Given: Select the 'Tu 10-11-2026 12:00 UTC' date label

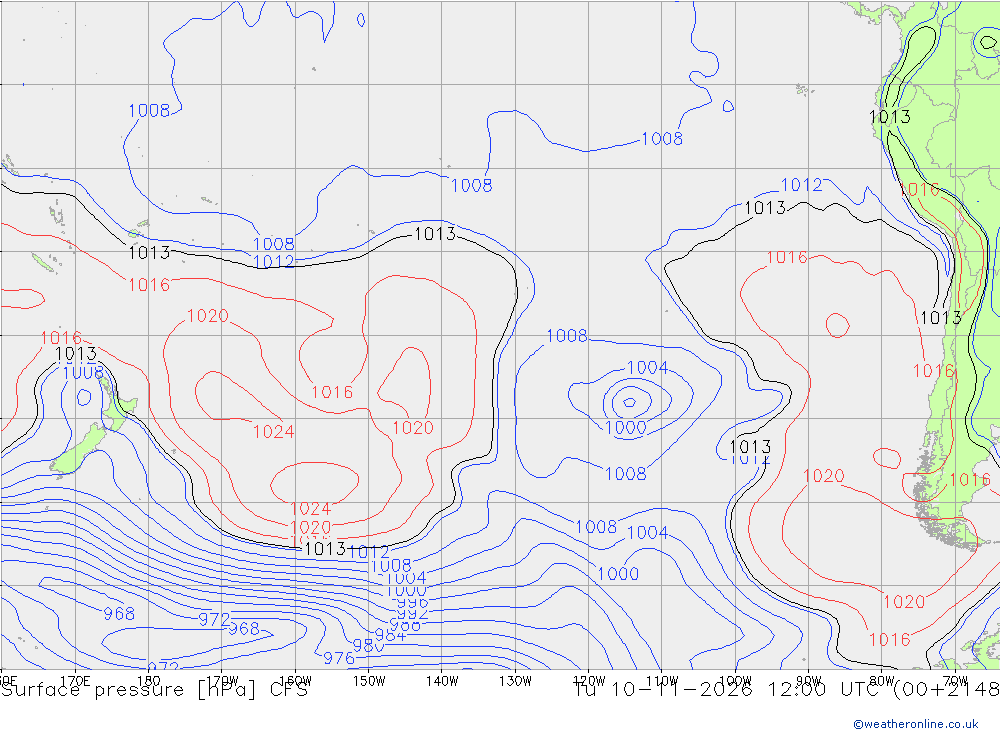Looking at the screenshot, I should click(729, 690).
